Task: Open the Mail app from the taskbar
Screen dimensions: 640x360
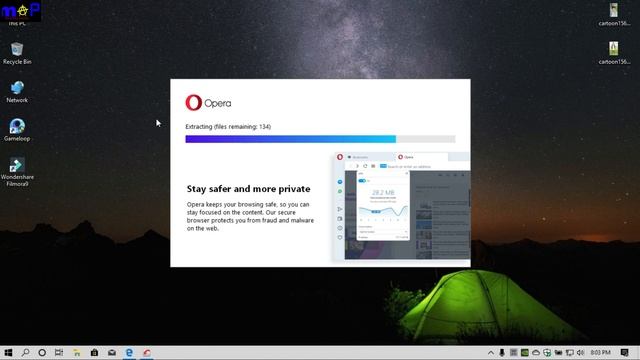Action: point(112,353)
